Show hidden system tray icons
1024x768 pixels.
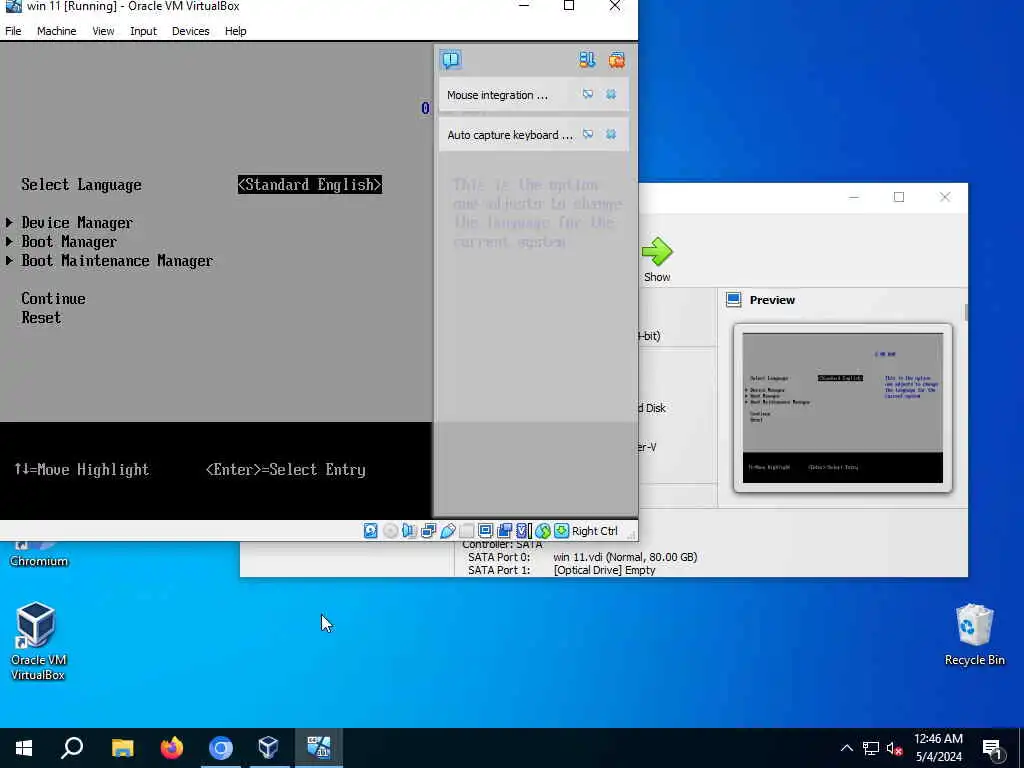[846, 748]
